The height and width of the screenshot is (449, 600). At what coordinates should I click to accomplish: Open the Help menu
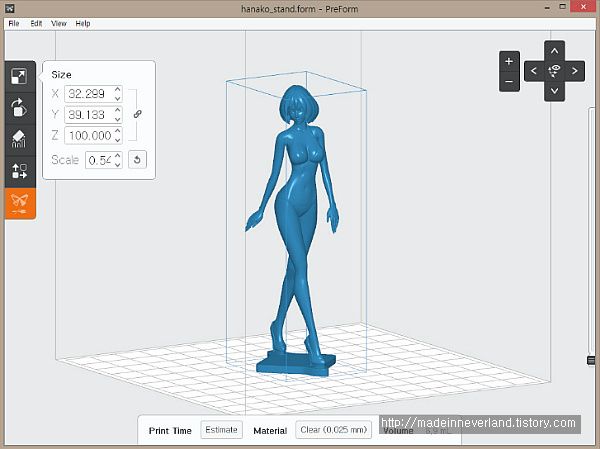(x=83, y=24)
